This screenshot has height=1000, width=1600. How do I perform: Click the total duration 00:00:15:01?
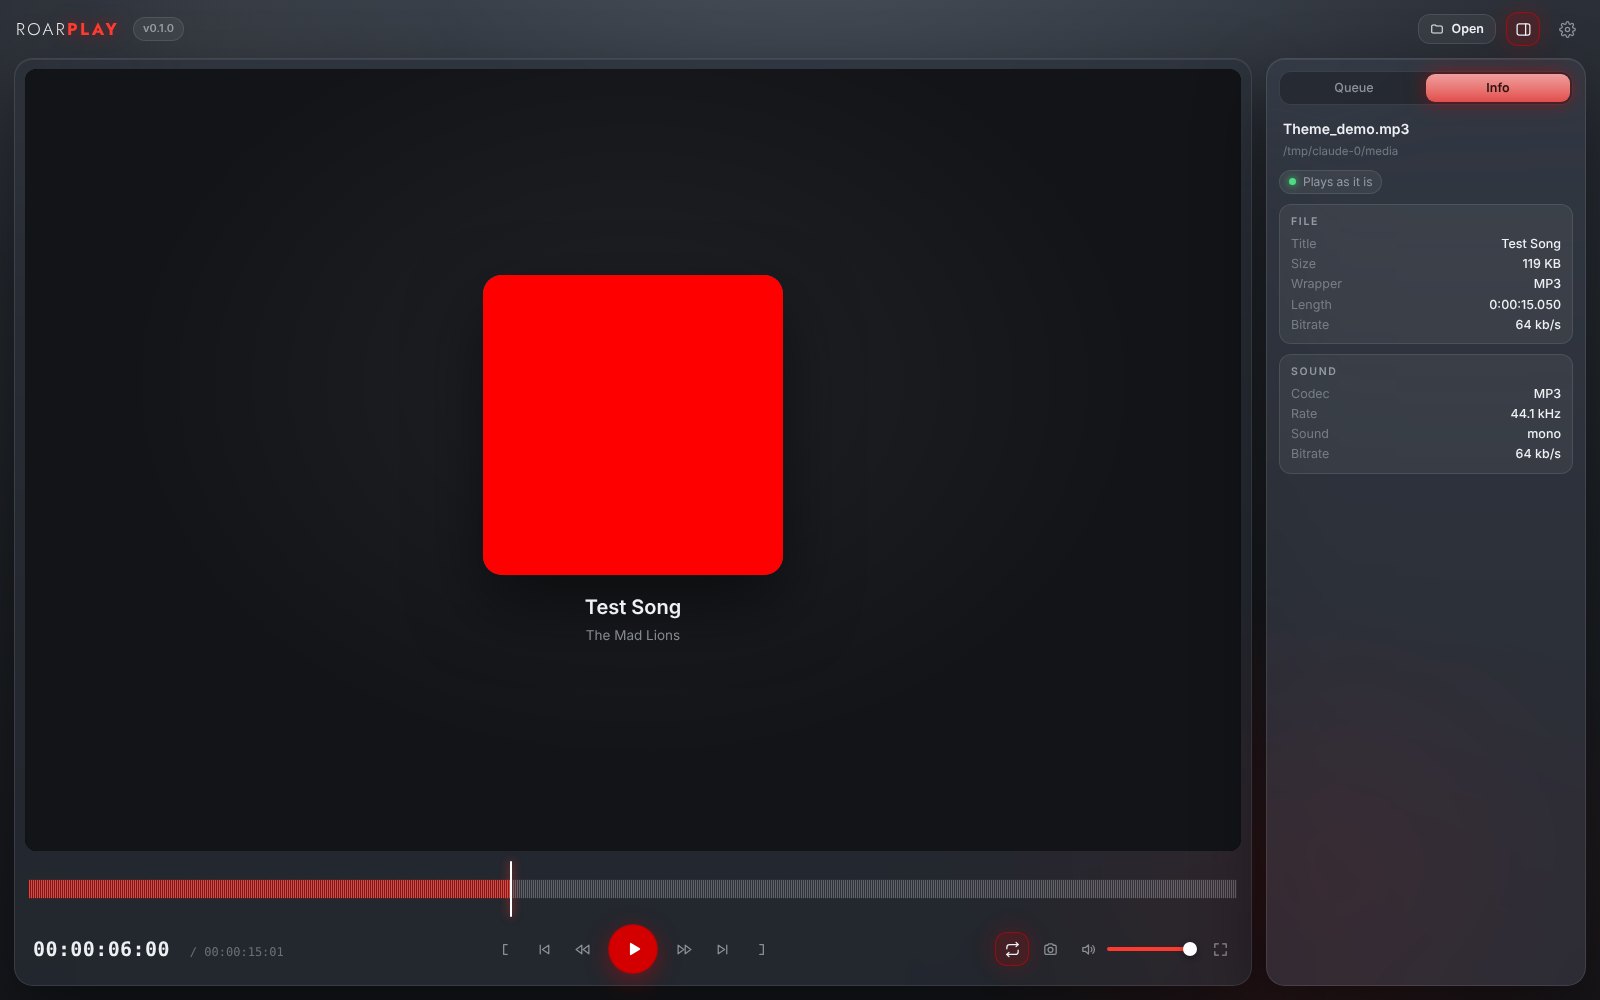pyautogui.click(x=244, y=952)
